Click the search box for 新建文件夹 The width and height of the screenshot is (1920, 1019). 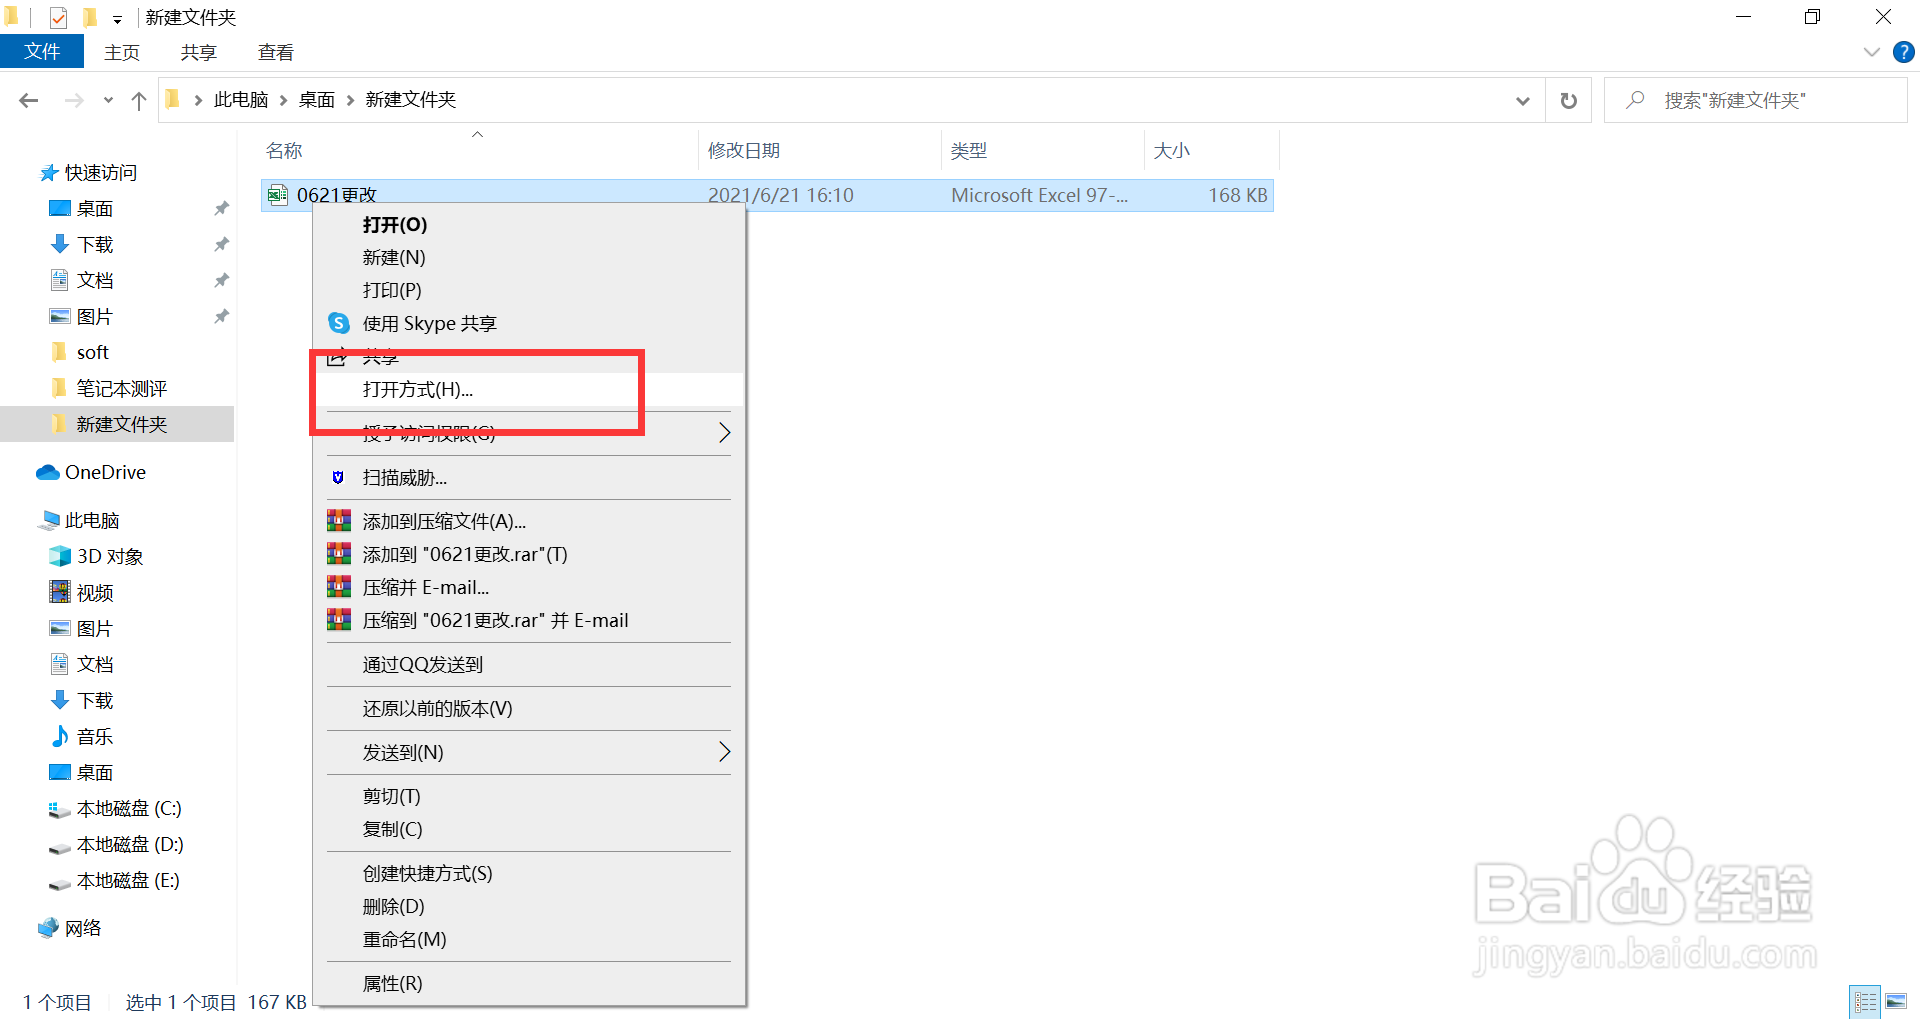click(x=1756, y=100)
